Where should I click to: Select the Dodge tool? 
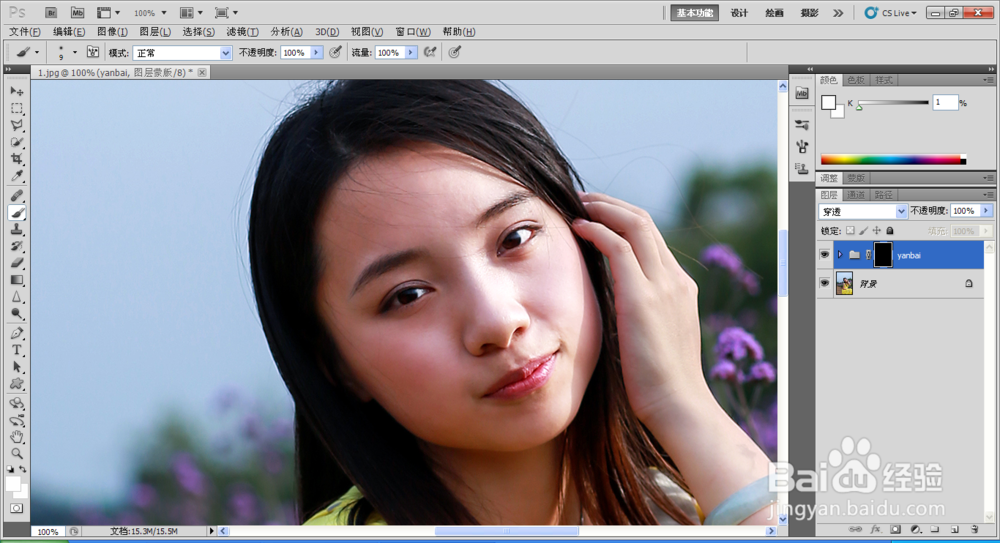point(17,314)
